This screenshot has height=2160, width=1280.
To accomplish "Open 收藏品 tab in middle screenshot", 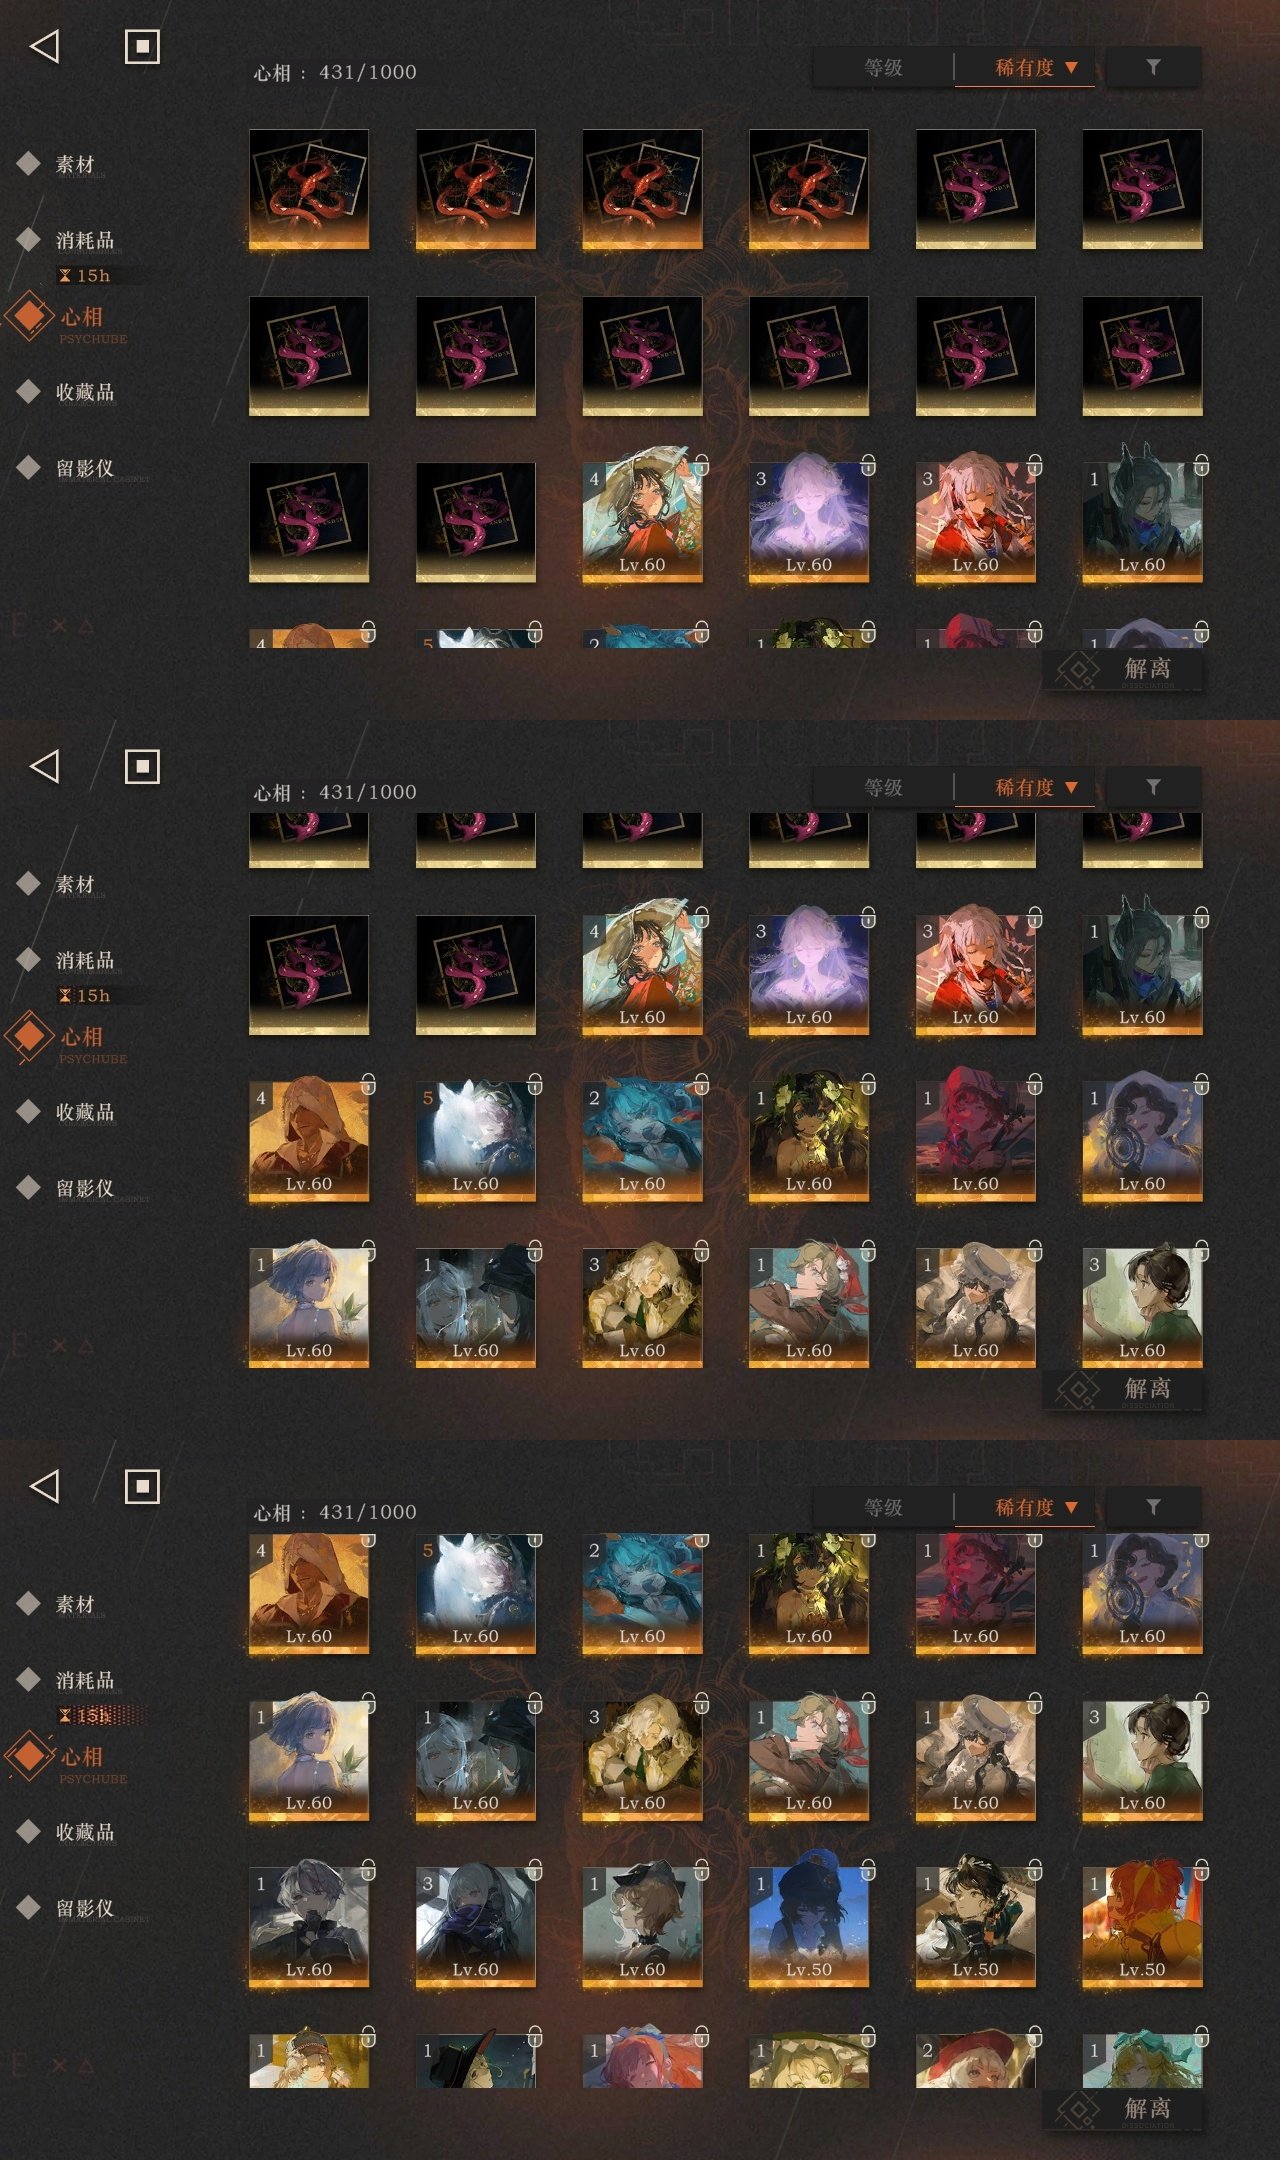I will [85, 1112].
